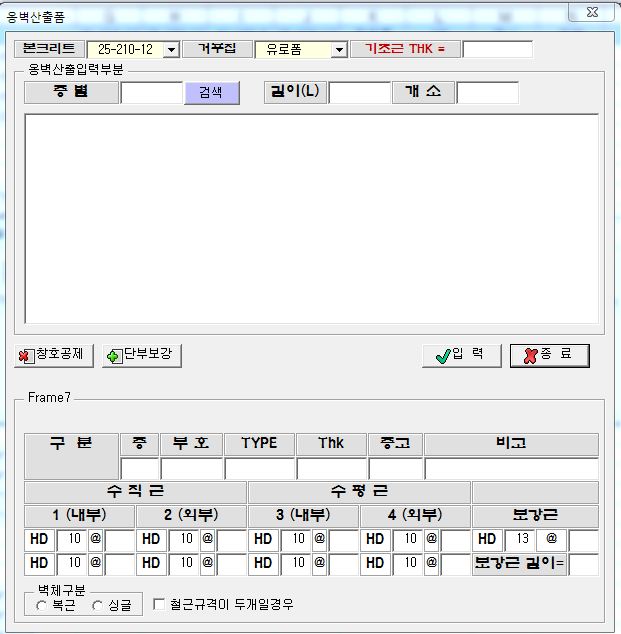Image resolution: width=621 pixels, height=634 pixels.
Task: Open the concrete grade 25-210-12 dropdown
Action: point(171,50)
